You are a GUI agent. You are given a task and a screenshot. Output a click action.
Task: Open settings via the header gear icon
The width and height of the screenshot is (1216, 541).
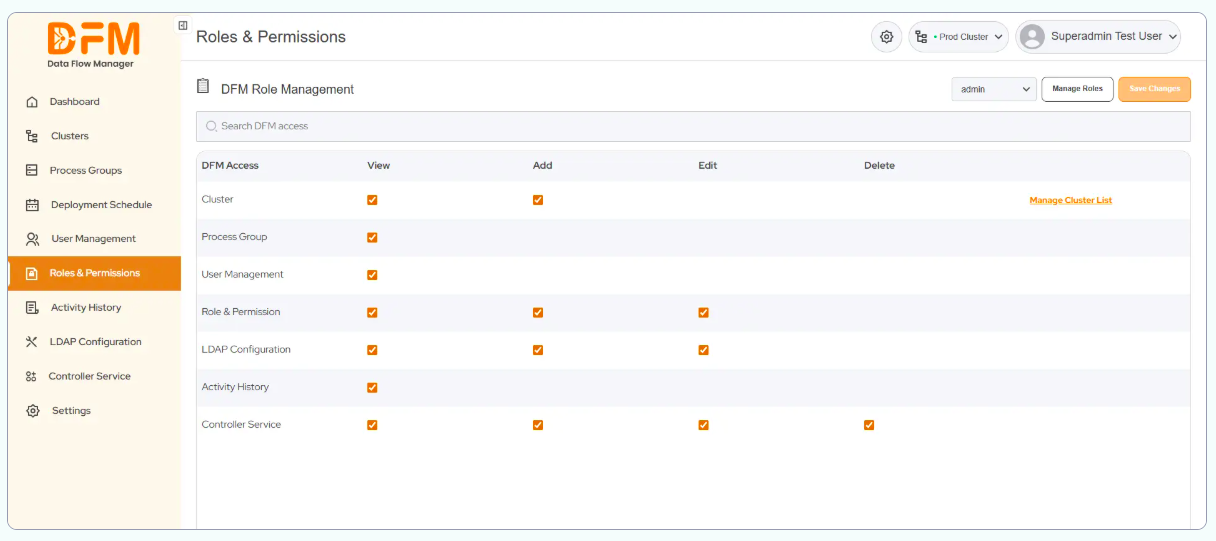(886, 37)
